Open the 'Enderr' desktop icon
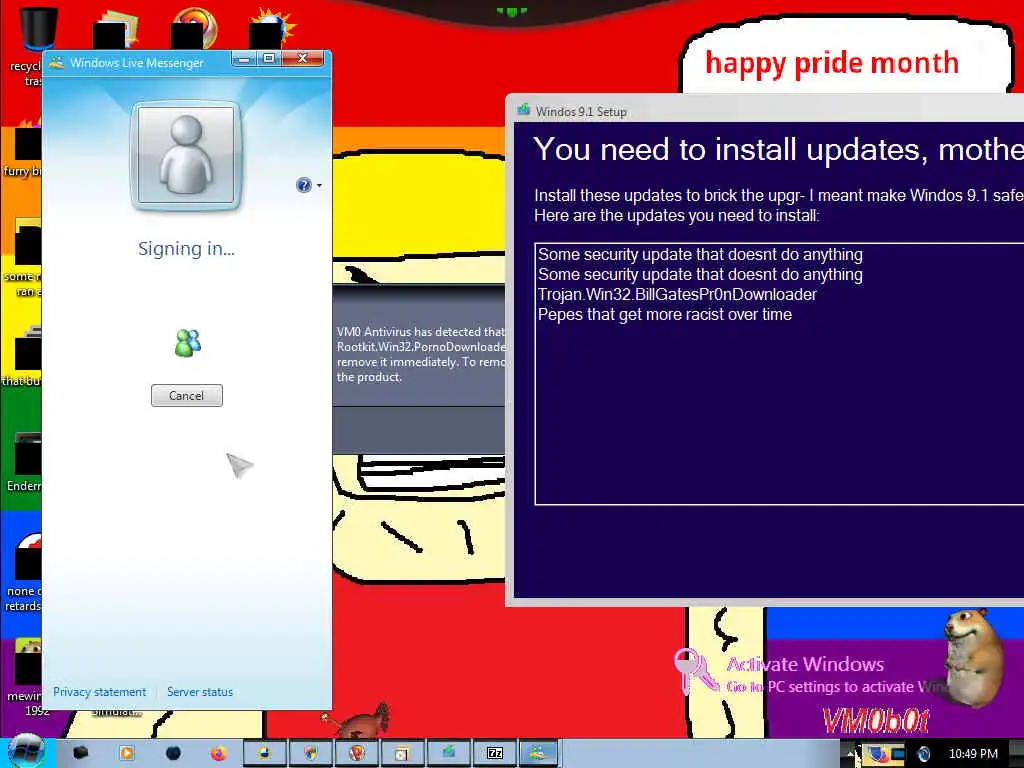Screen dimensions: 1024x768 tap(24, 462)
